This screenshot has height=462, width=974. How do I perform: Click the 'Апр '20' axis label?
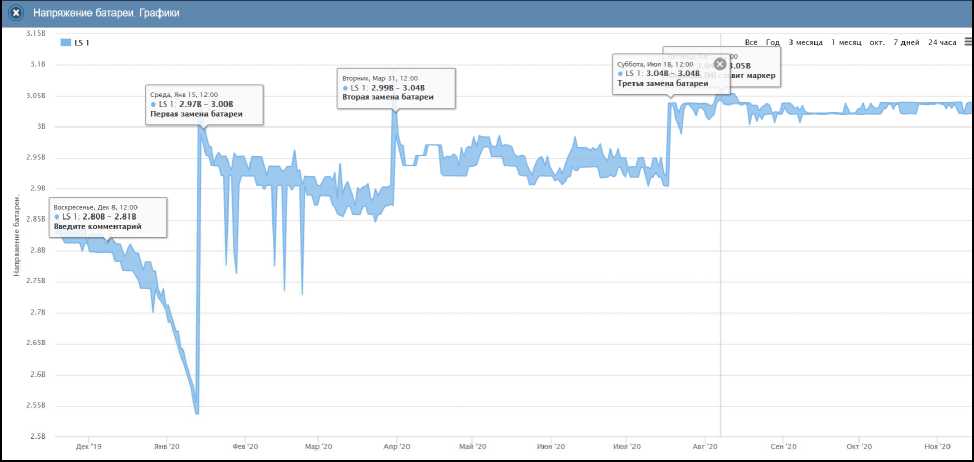coord(397,446)
